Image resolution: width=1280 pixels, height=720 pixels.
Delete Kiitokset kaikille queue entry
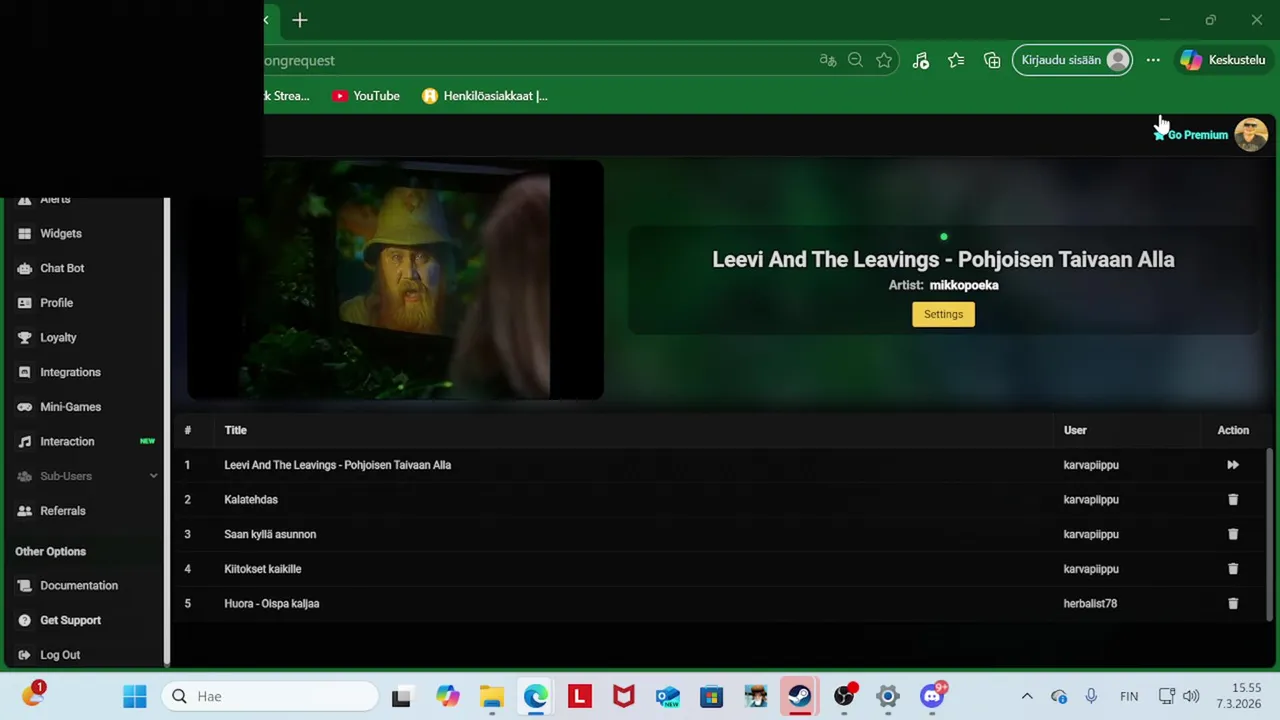[x=1233, y=569]
